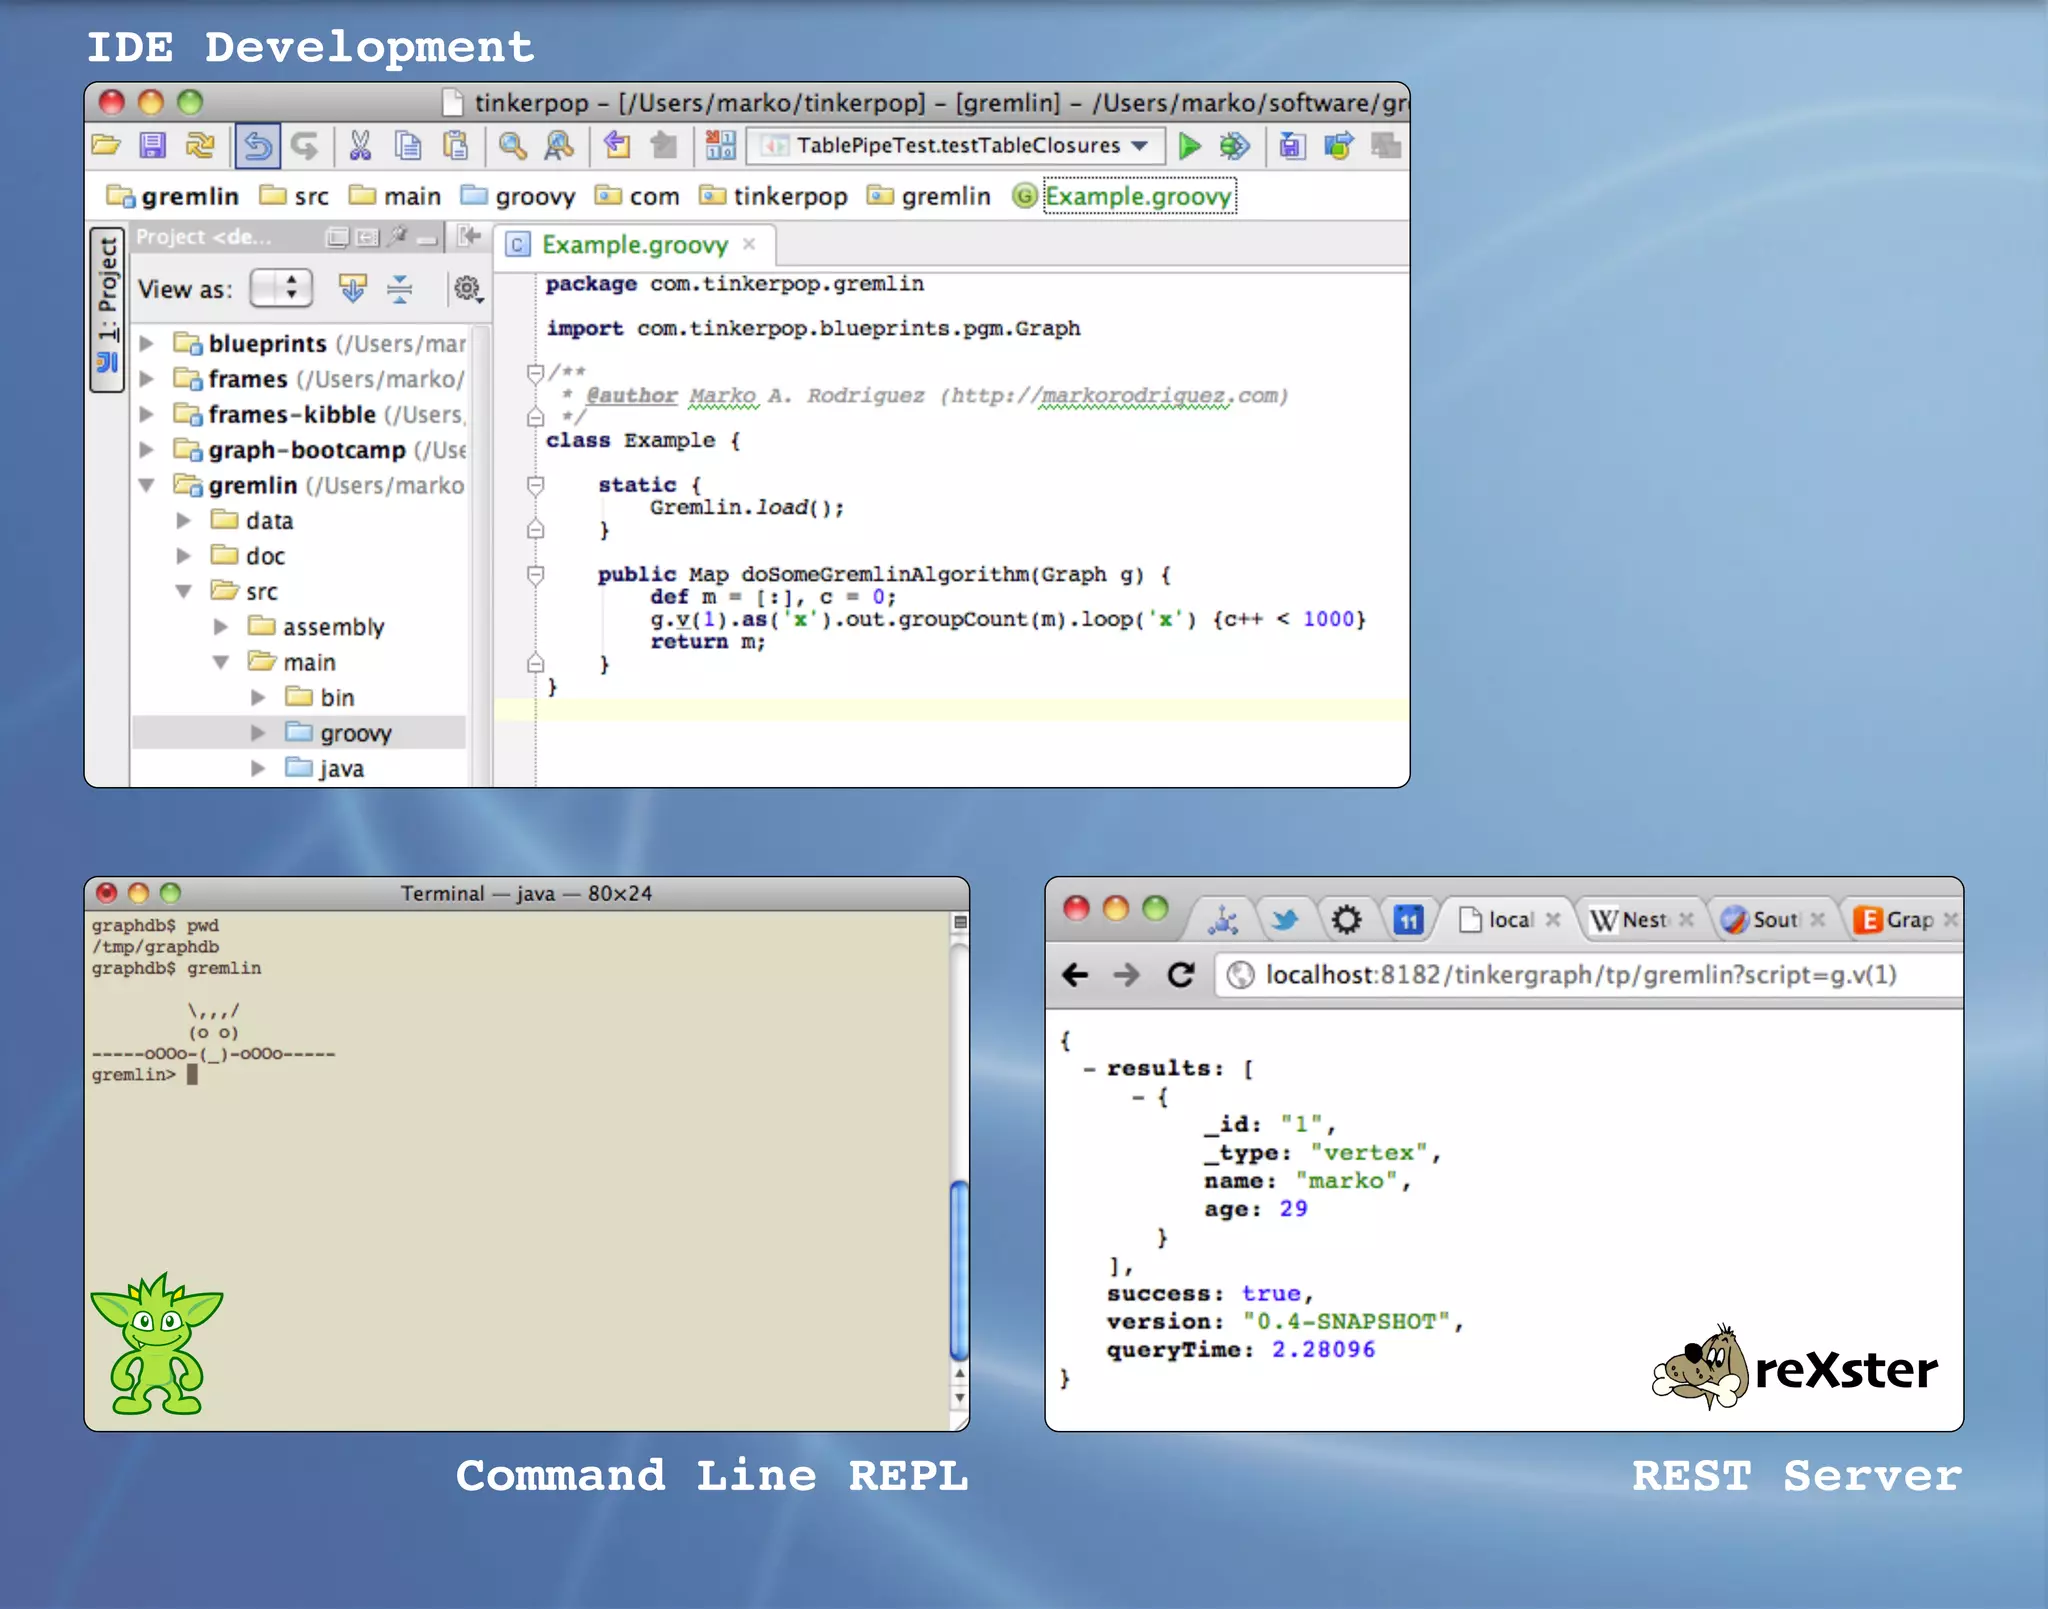Viewport: 2048px width, 1609px height.
Task: Click the colorful IDE settings icon near toolbar end
Action: [x=1338, y=146]
